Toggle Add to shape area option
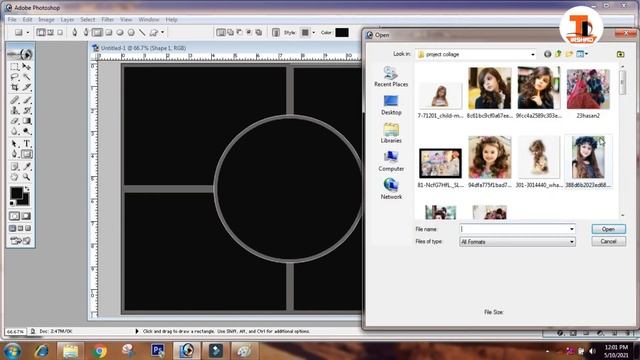This screenshot has width=640, height=360. (230, 32)
